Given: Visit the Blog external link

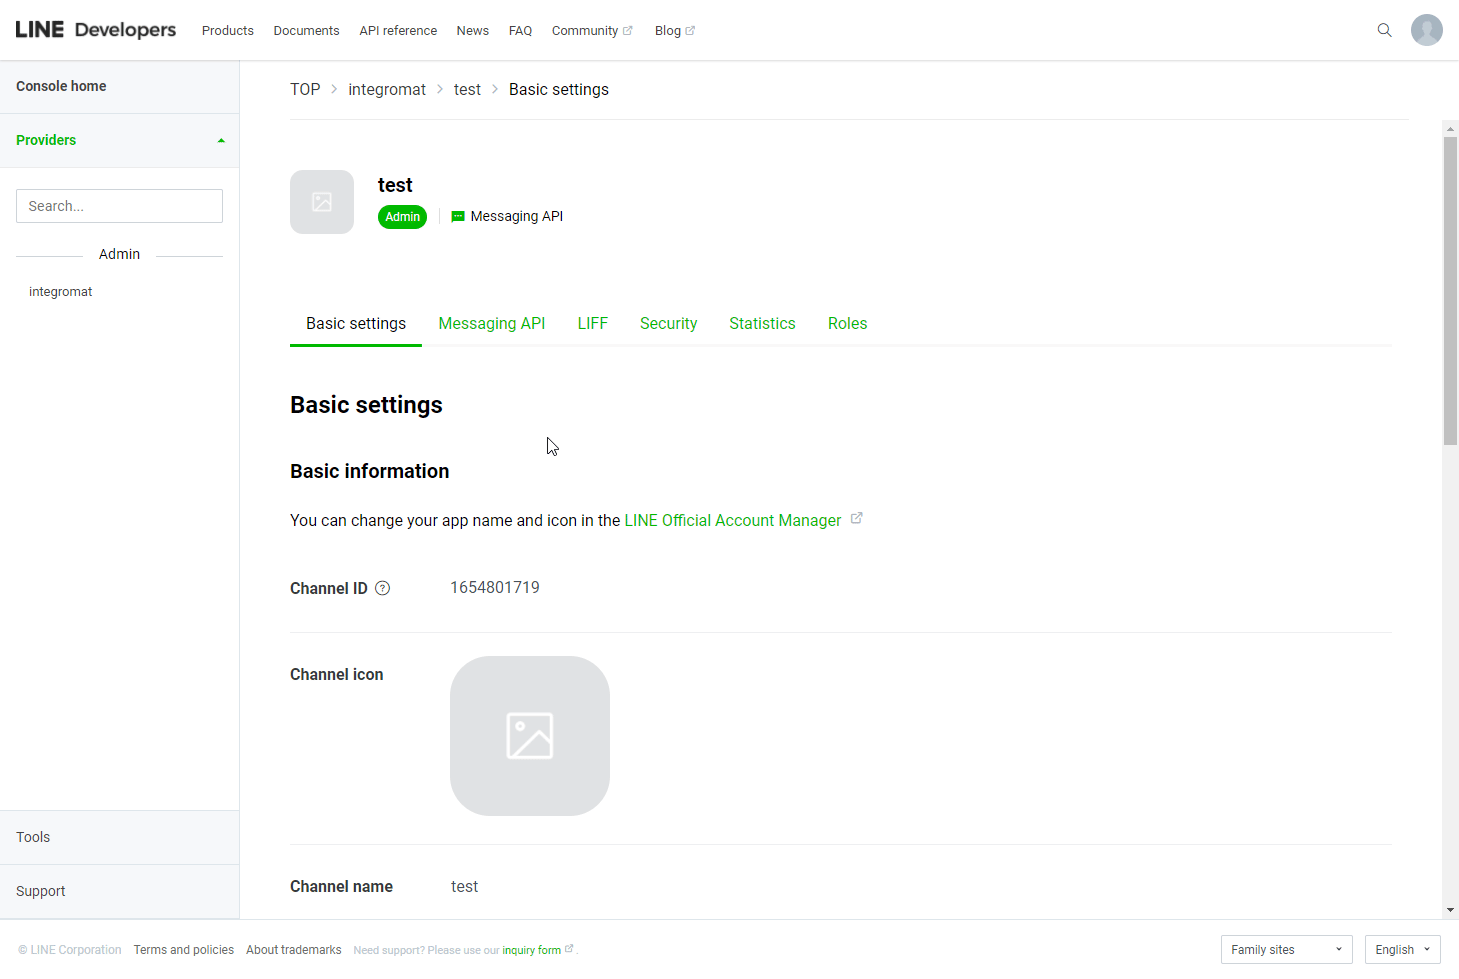Looking at the screenshot, I should [x=675, y=31].
